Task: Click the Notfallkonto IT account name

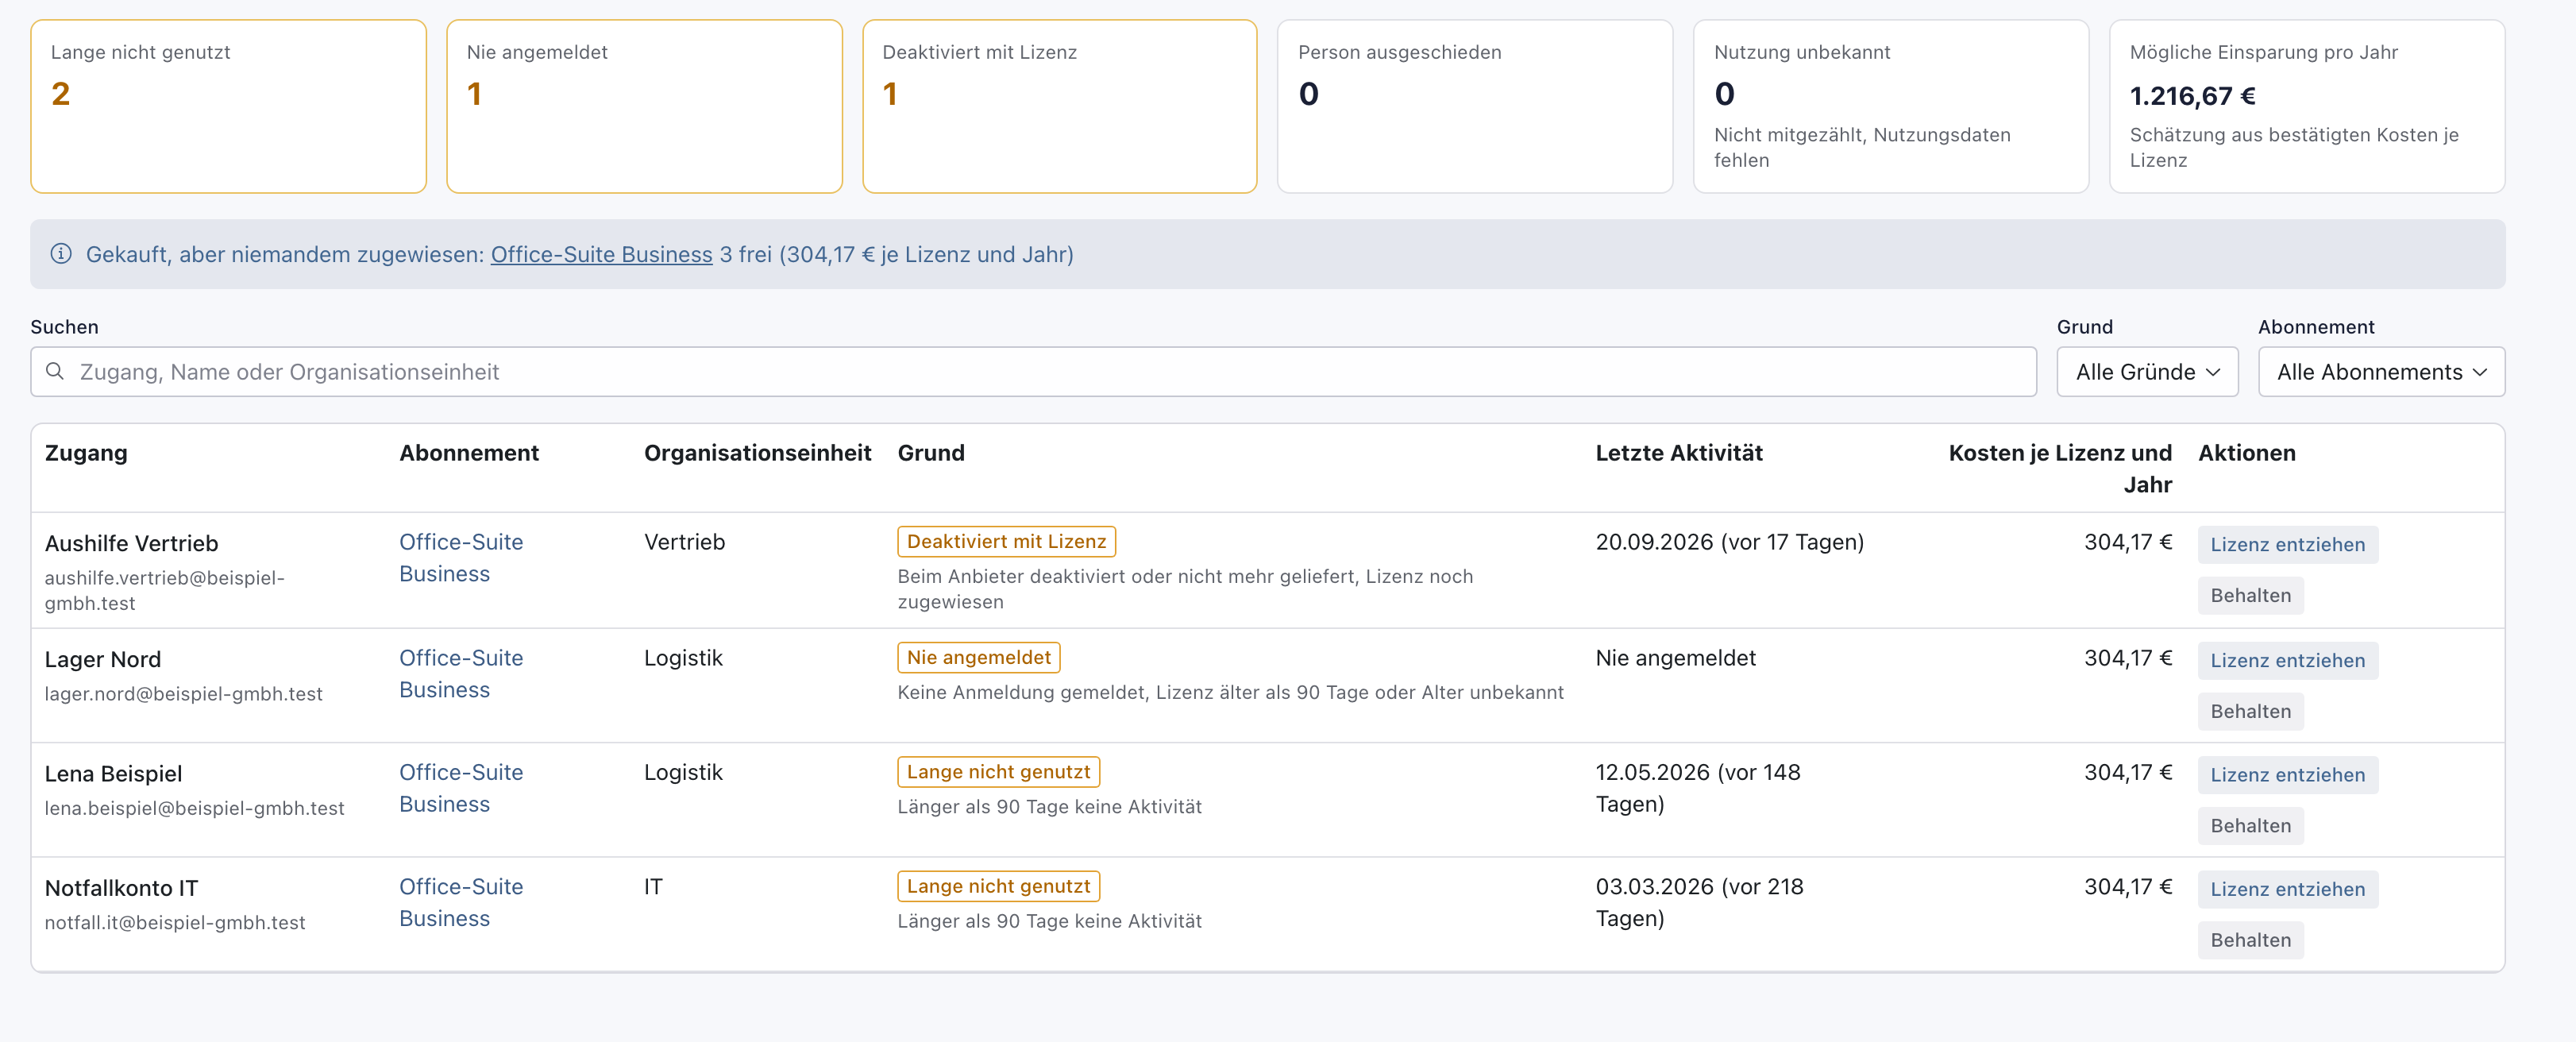Action: (x=121, y=888)
